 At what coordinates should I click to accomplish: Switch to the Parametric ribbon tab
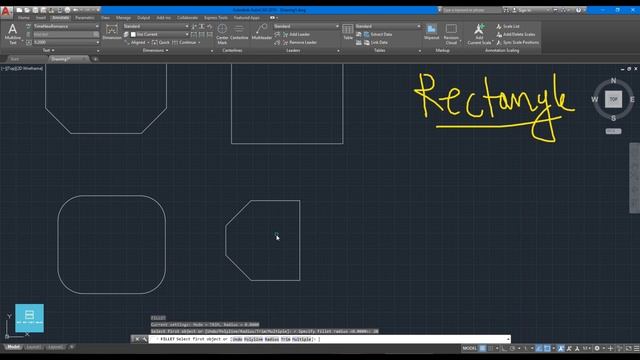[85, 18]
